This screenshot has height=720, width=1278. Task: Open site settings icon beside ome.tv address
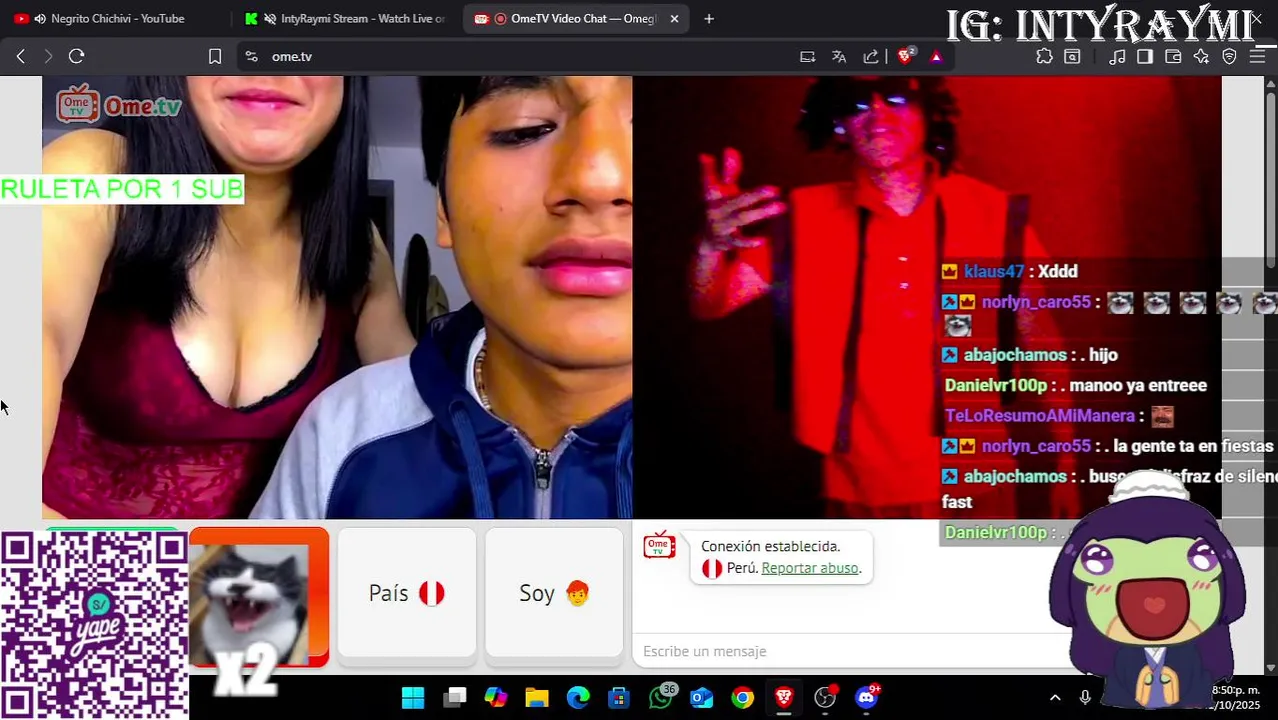251,57
